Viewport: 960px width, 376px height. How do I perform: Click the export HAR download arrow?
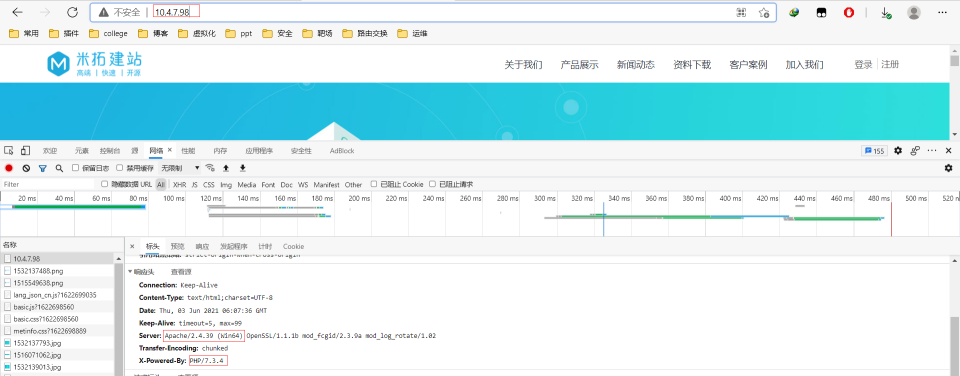pyautogui.click(x=242, y=168)
